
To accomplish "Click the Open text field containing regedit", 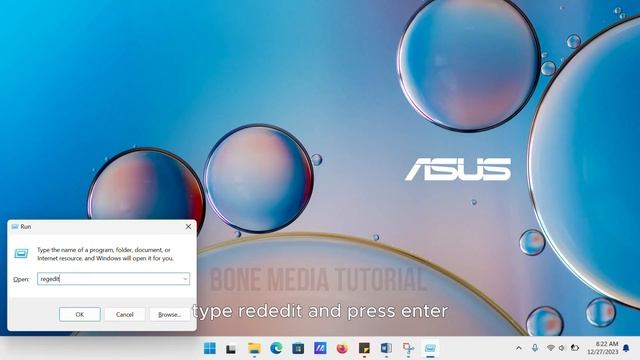I will point(113,279).
